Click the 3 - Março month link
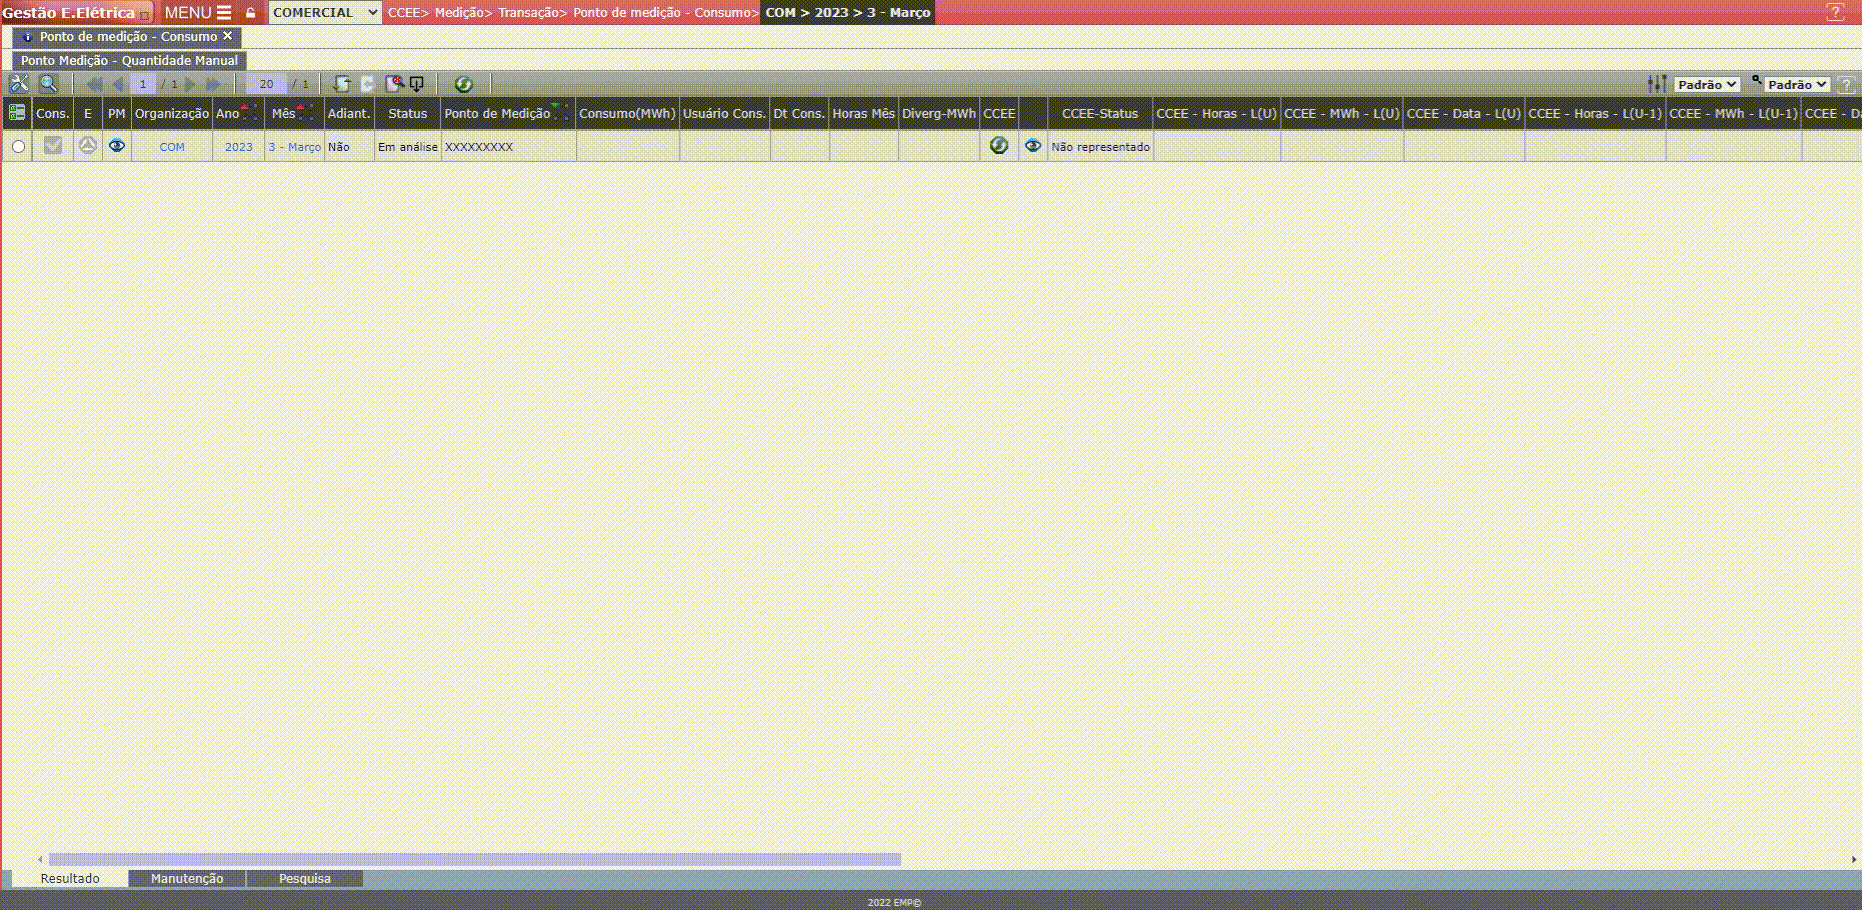The width and height of the screenshot is (1862, 910). 294,147
